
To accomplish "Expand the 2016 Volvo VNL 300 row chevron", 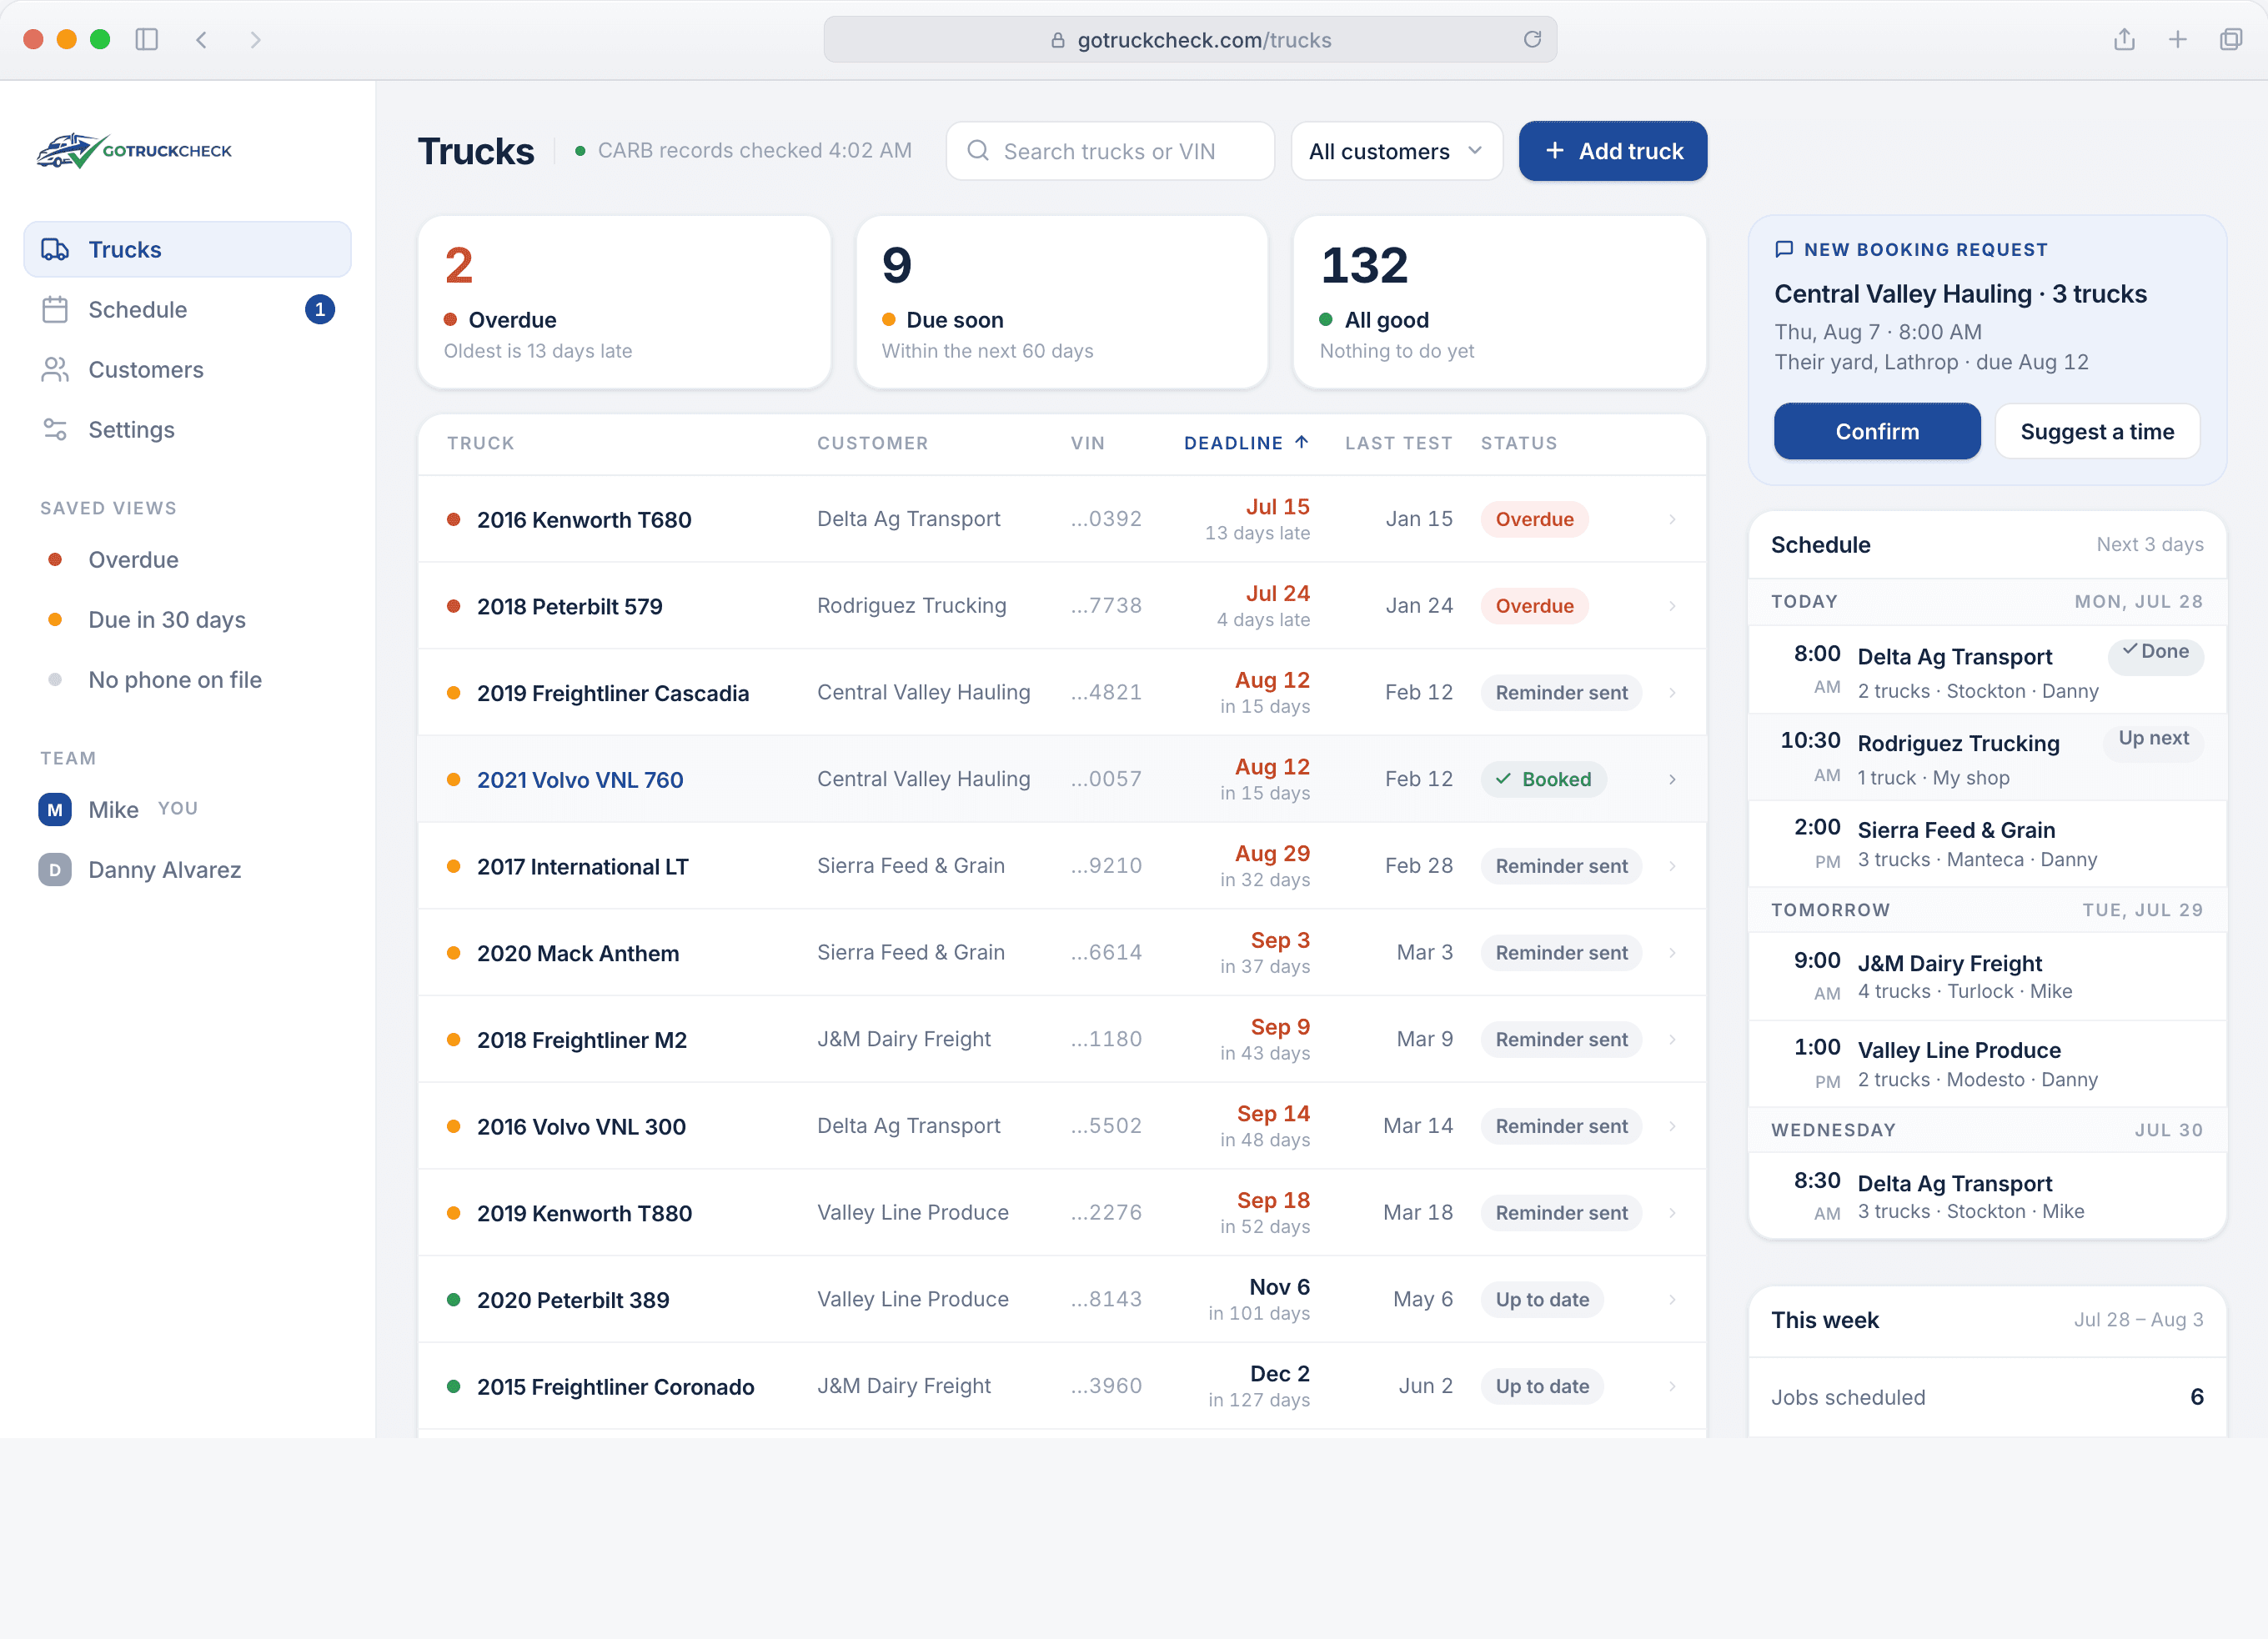I will tap(1672, 1126).
